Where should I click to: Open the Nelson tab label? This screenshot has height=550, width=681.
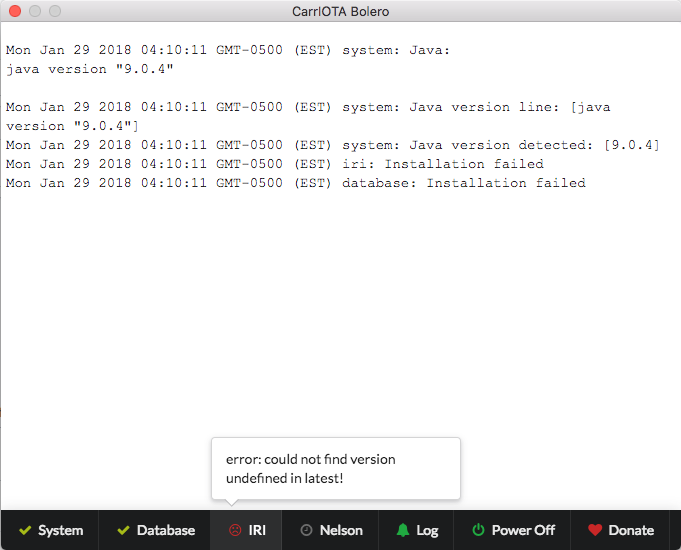click(341, 530)
